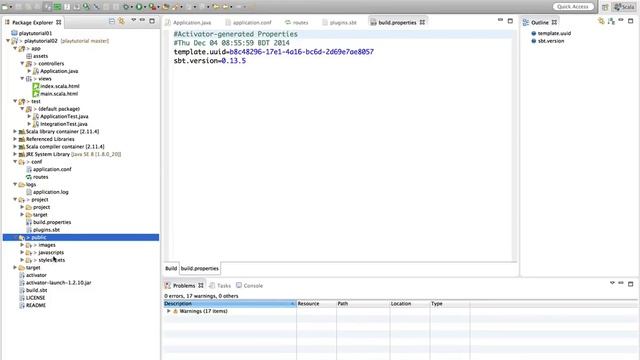Expand the Application.java node
The image size is (640, 360).
[29, 71]
